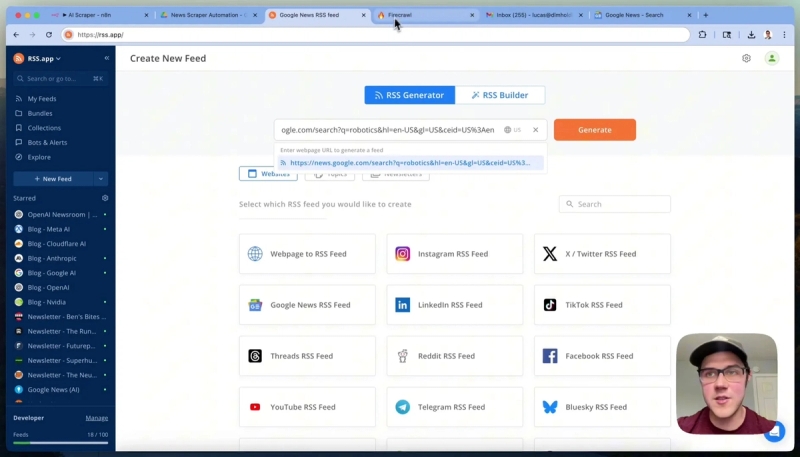
Task: Choose Facebook RSS Feed card
Action: 602,356
